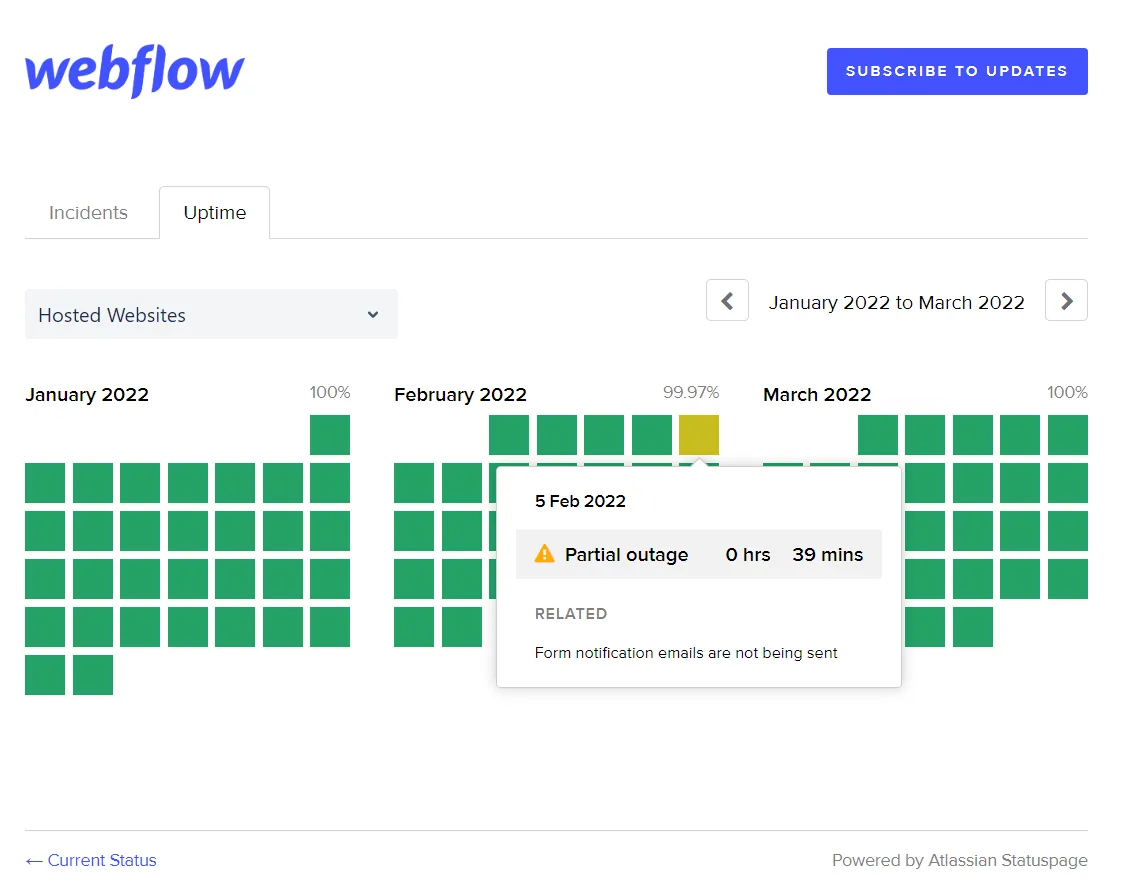Image resolution: width=1147 pixels, height=883 pixels.
Task: Select the 1 January 2022 green day square
Action: coord(330,435)
